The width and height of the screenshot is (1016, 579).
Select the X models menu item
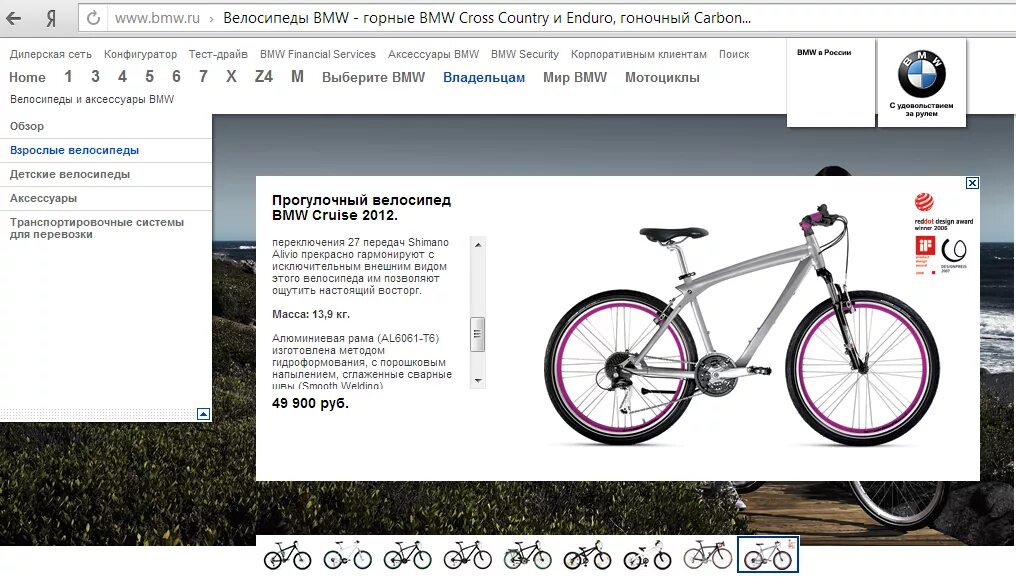pyautogui.click(x=231, y=77)
